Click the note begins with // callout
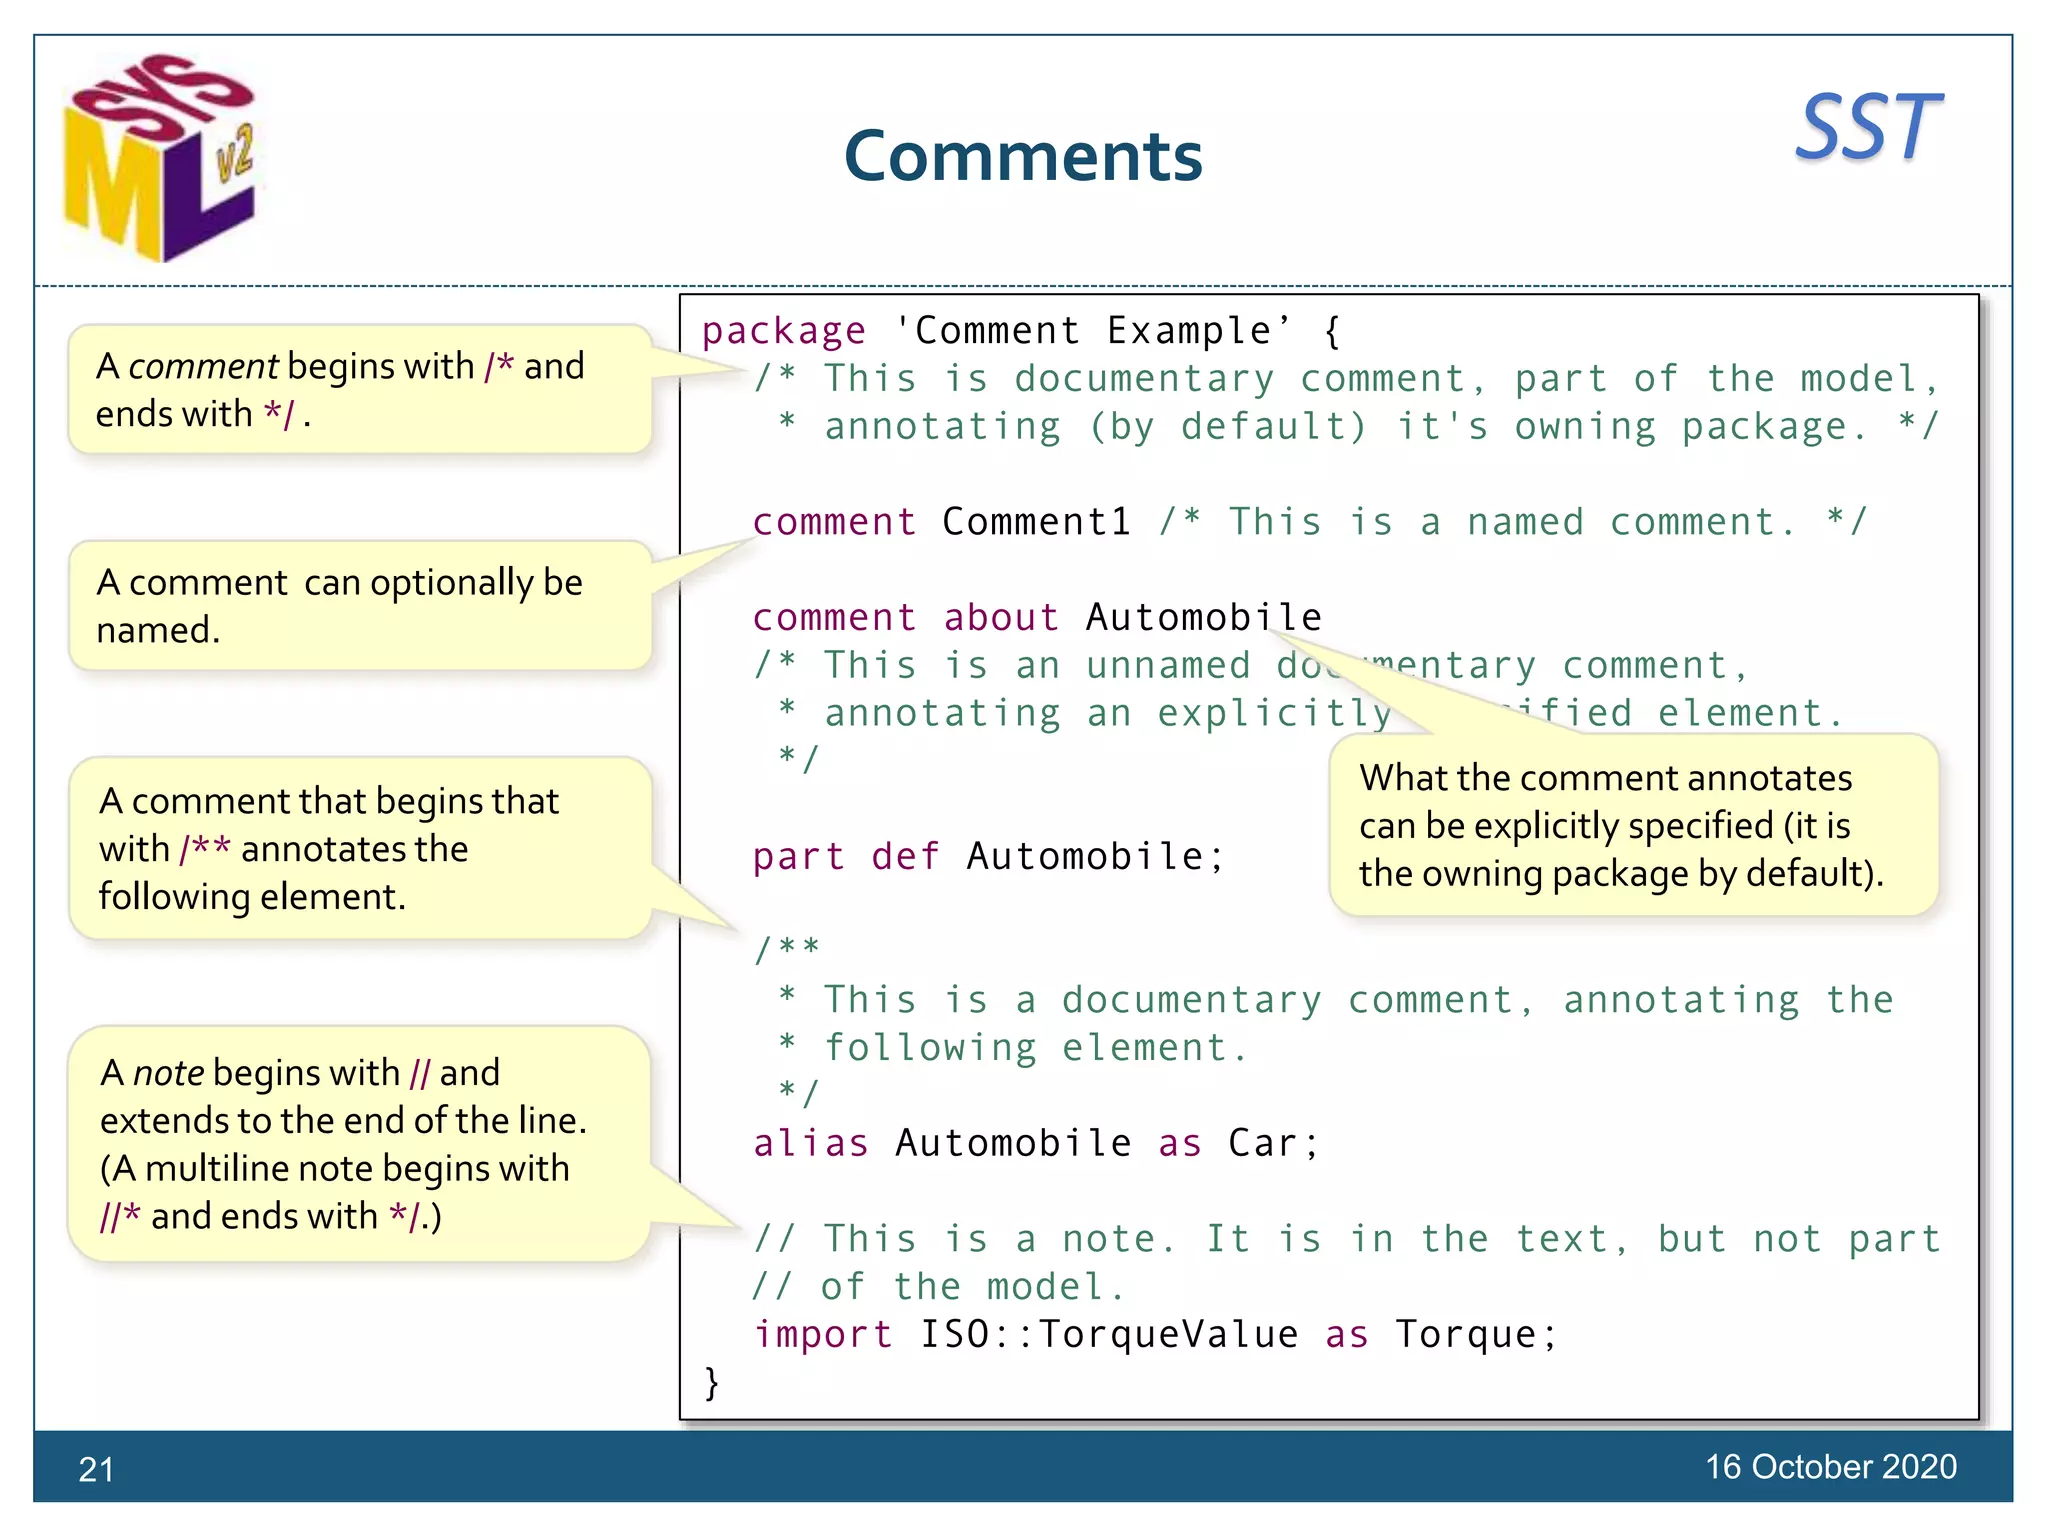The height and width of the screenshot is (1536, 2048). 358,1143
